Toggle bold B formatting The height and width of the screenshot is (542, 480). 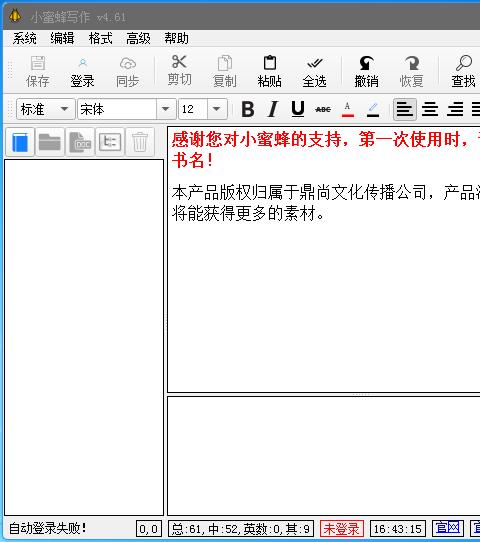click(x=248, y=109)
